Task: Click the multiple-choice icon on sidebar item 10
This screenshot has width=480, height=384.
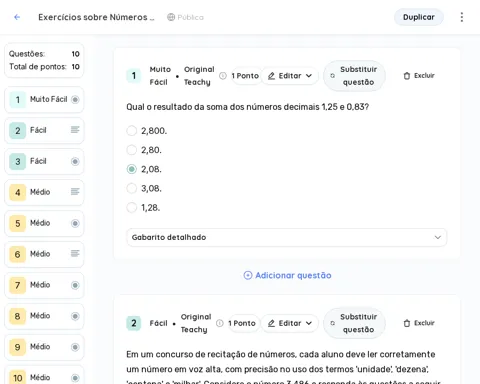Action: 75,378
